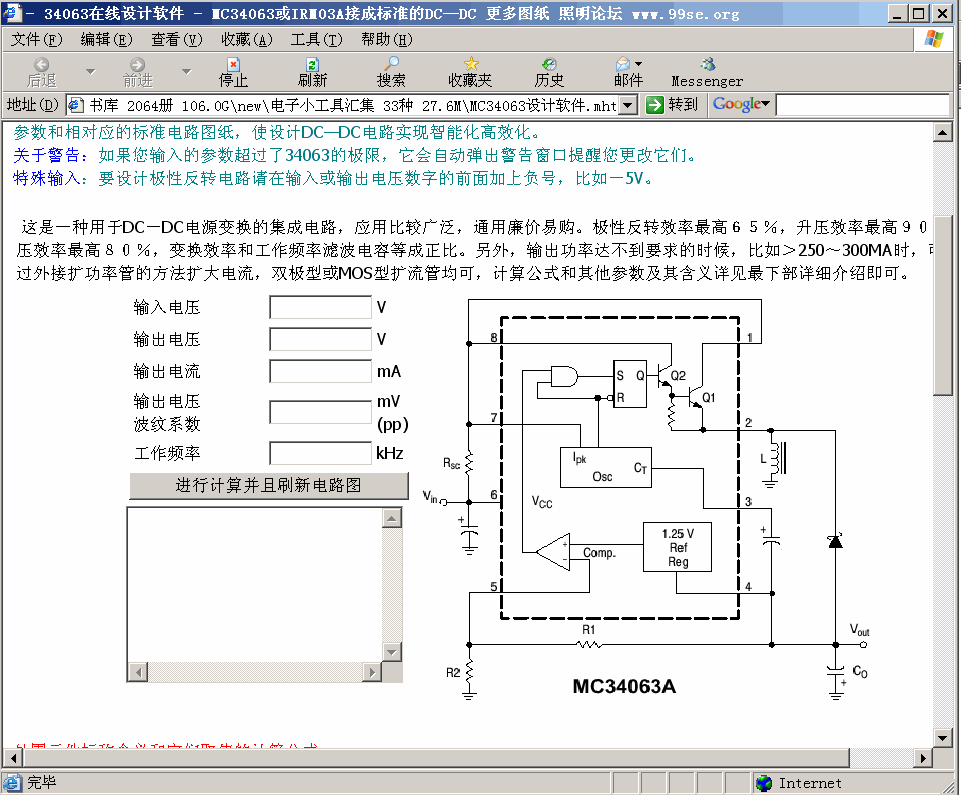Click the 完毕 status bar text
Screen dimensions: 961x795
(42, 783)
